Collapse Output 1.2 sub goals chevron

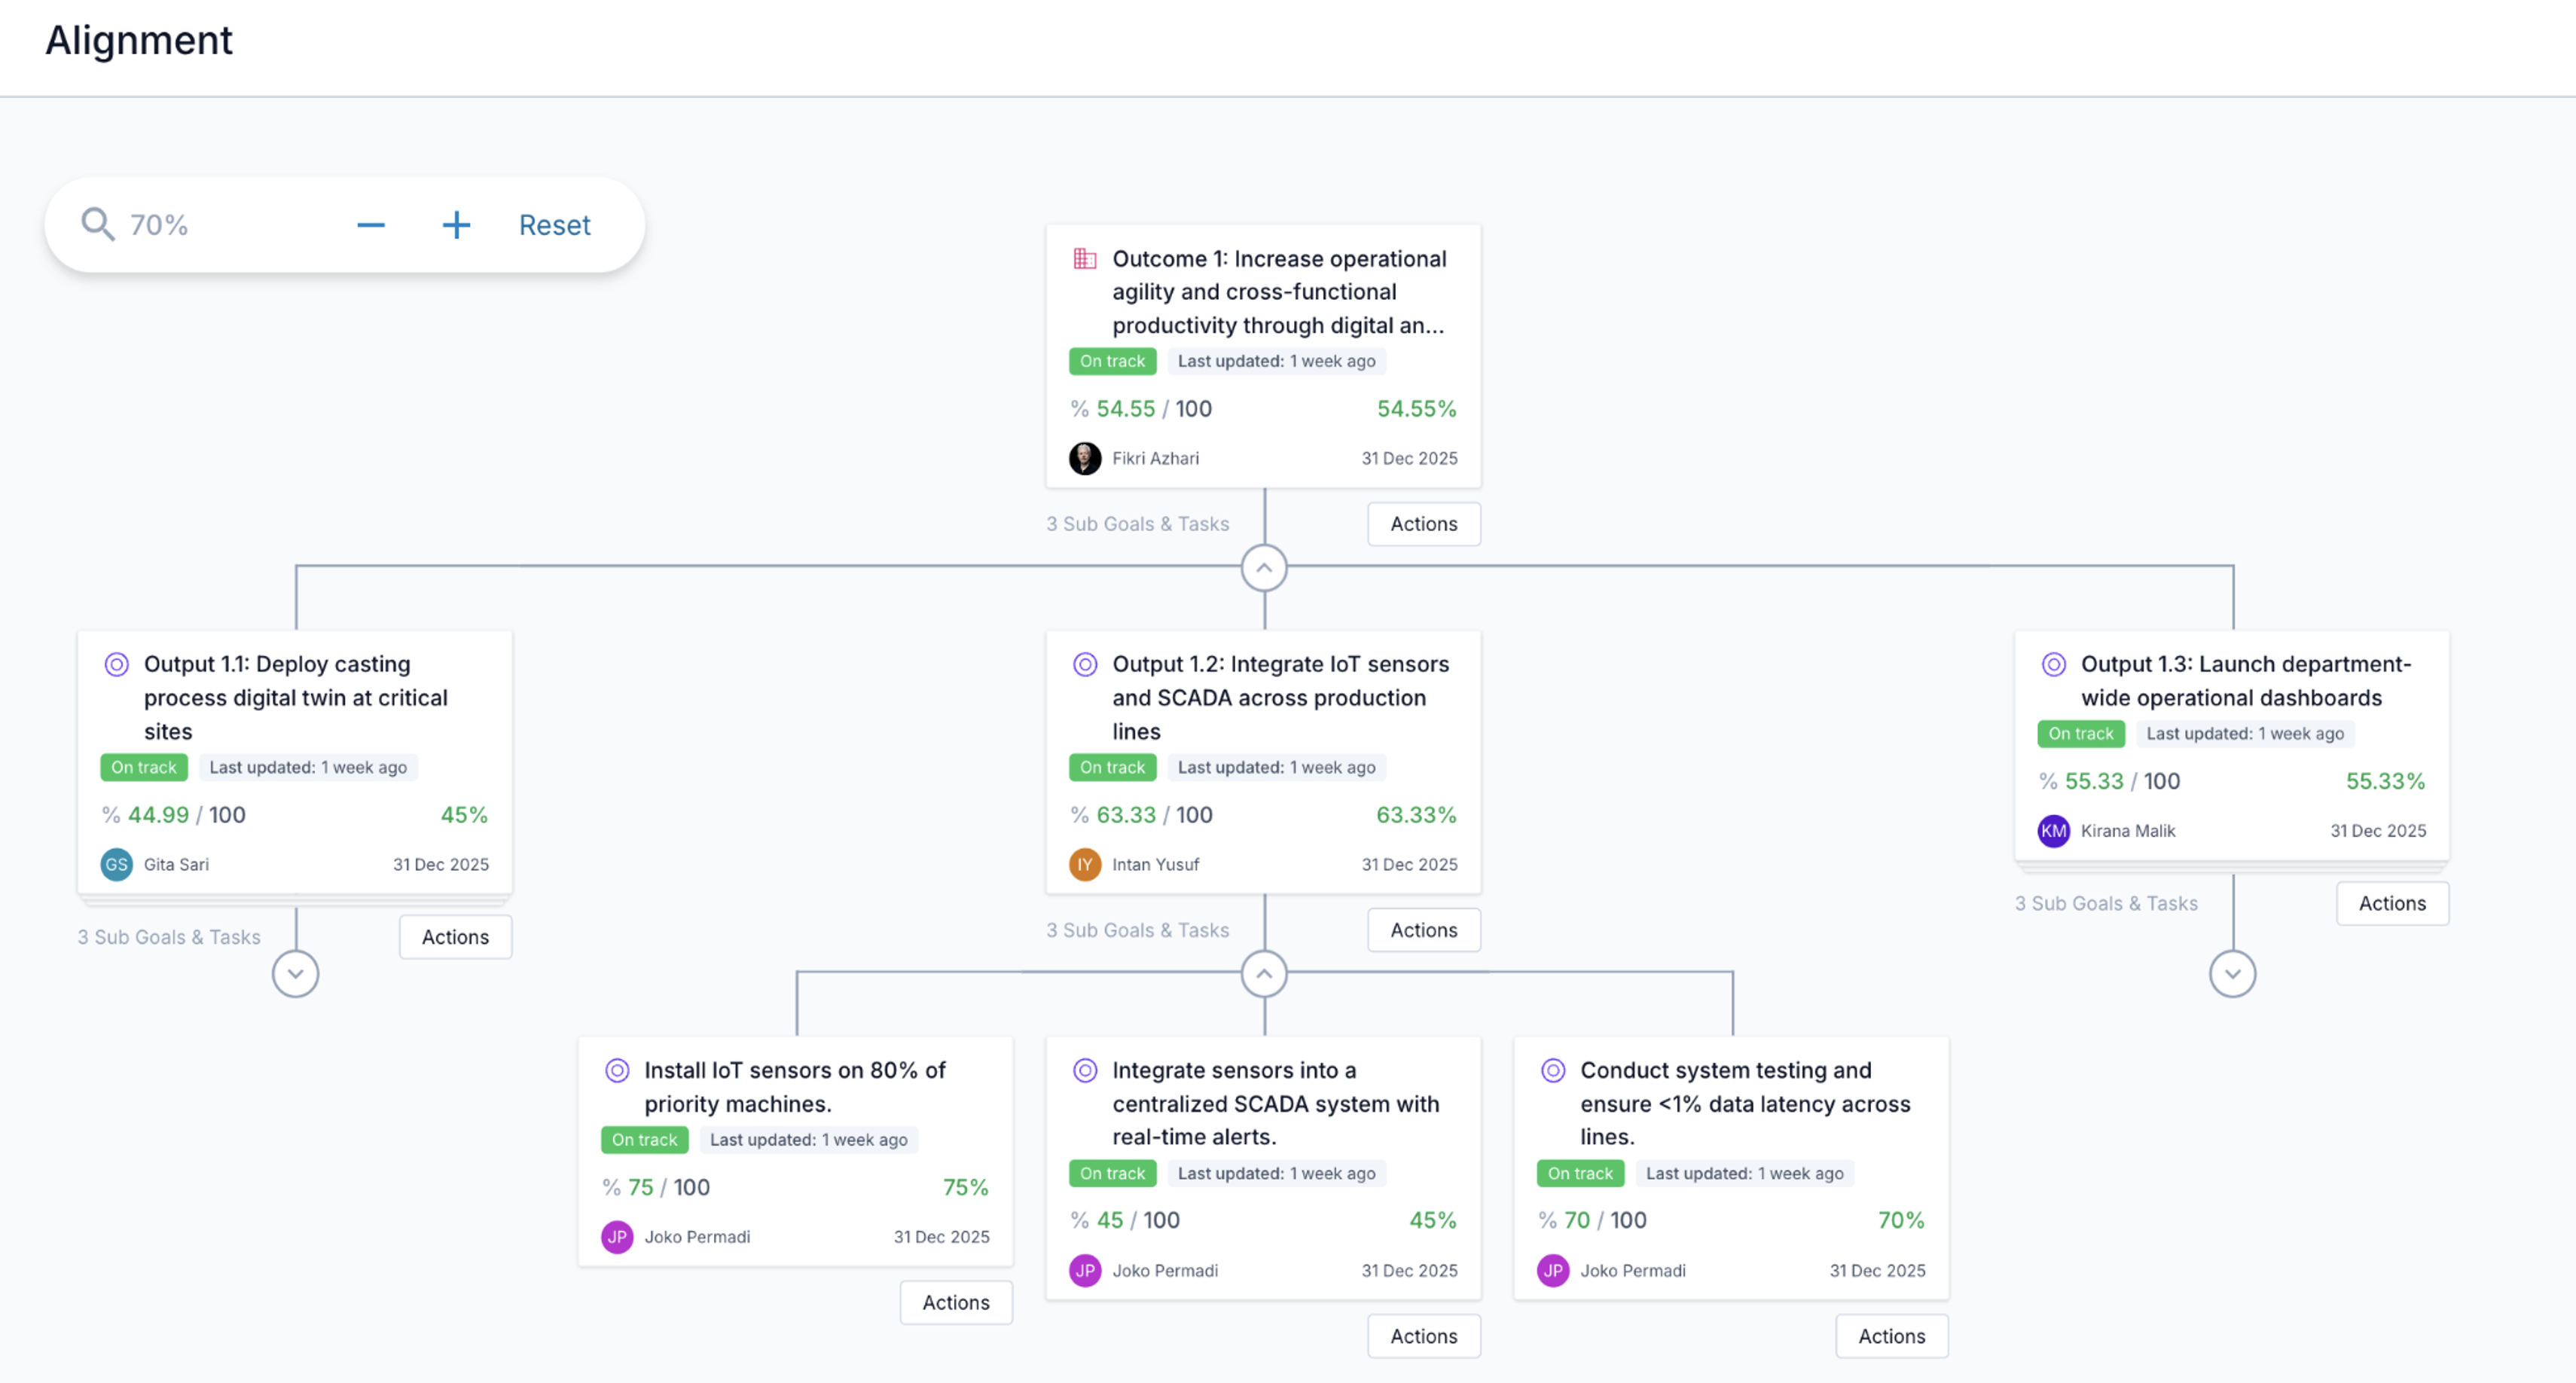pos(1264,974)
